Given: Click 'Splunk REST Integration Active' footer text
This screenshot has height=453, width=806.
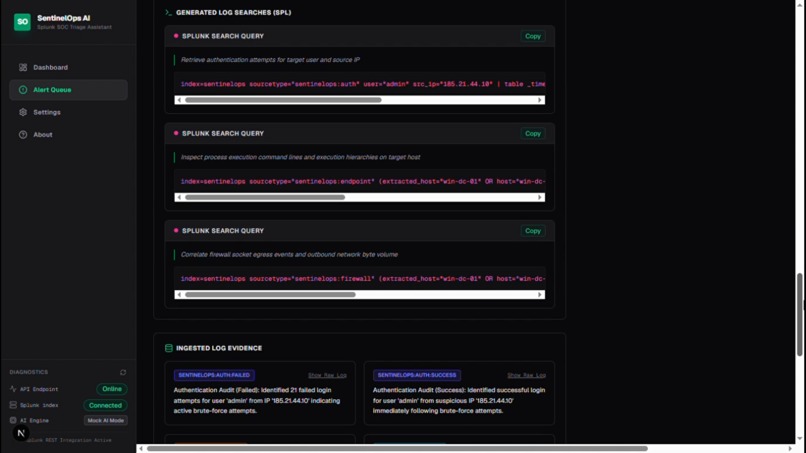Looking at the screenshot, I should (68, 441).
